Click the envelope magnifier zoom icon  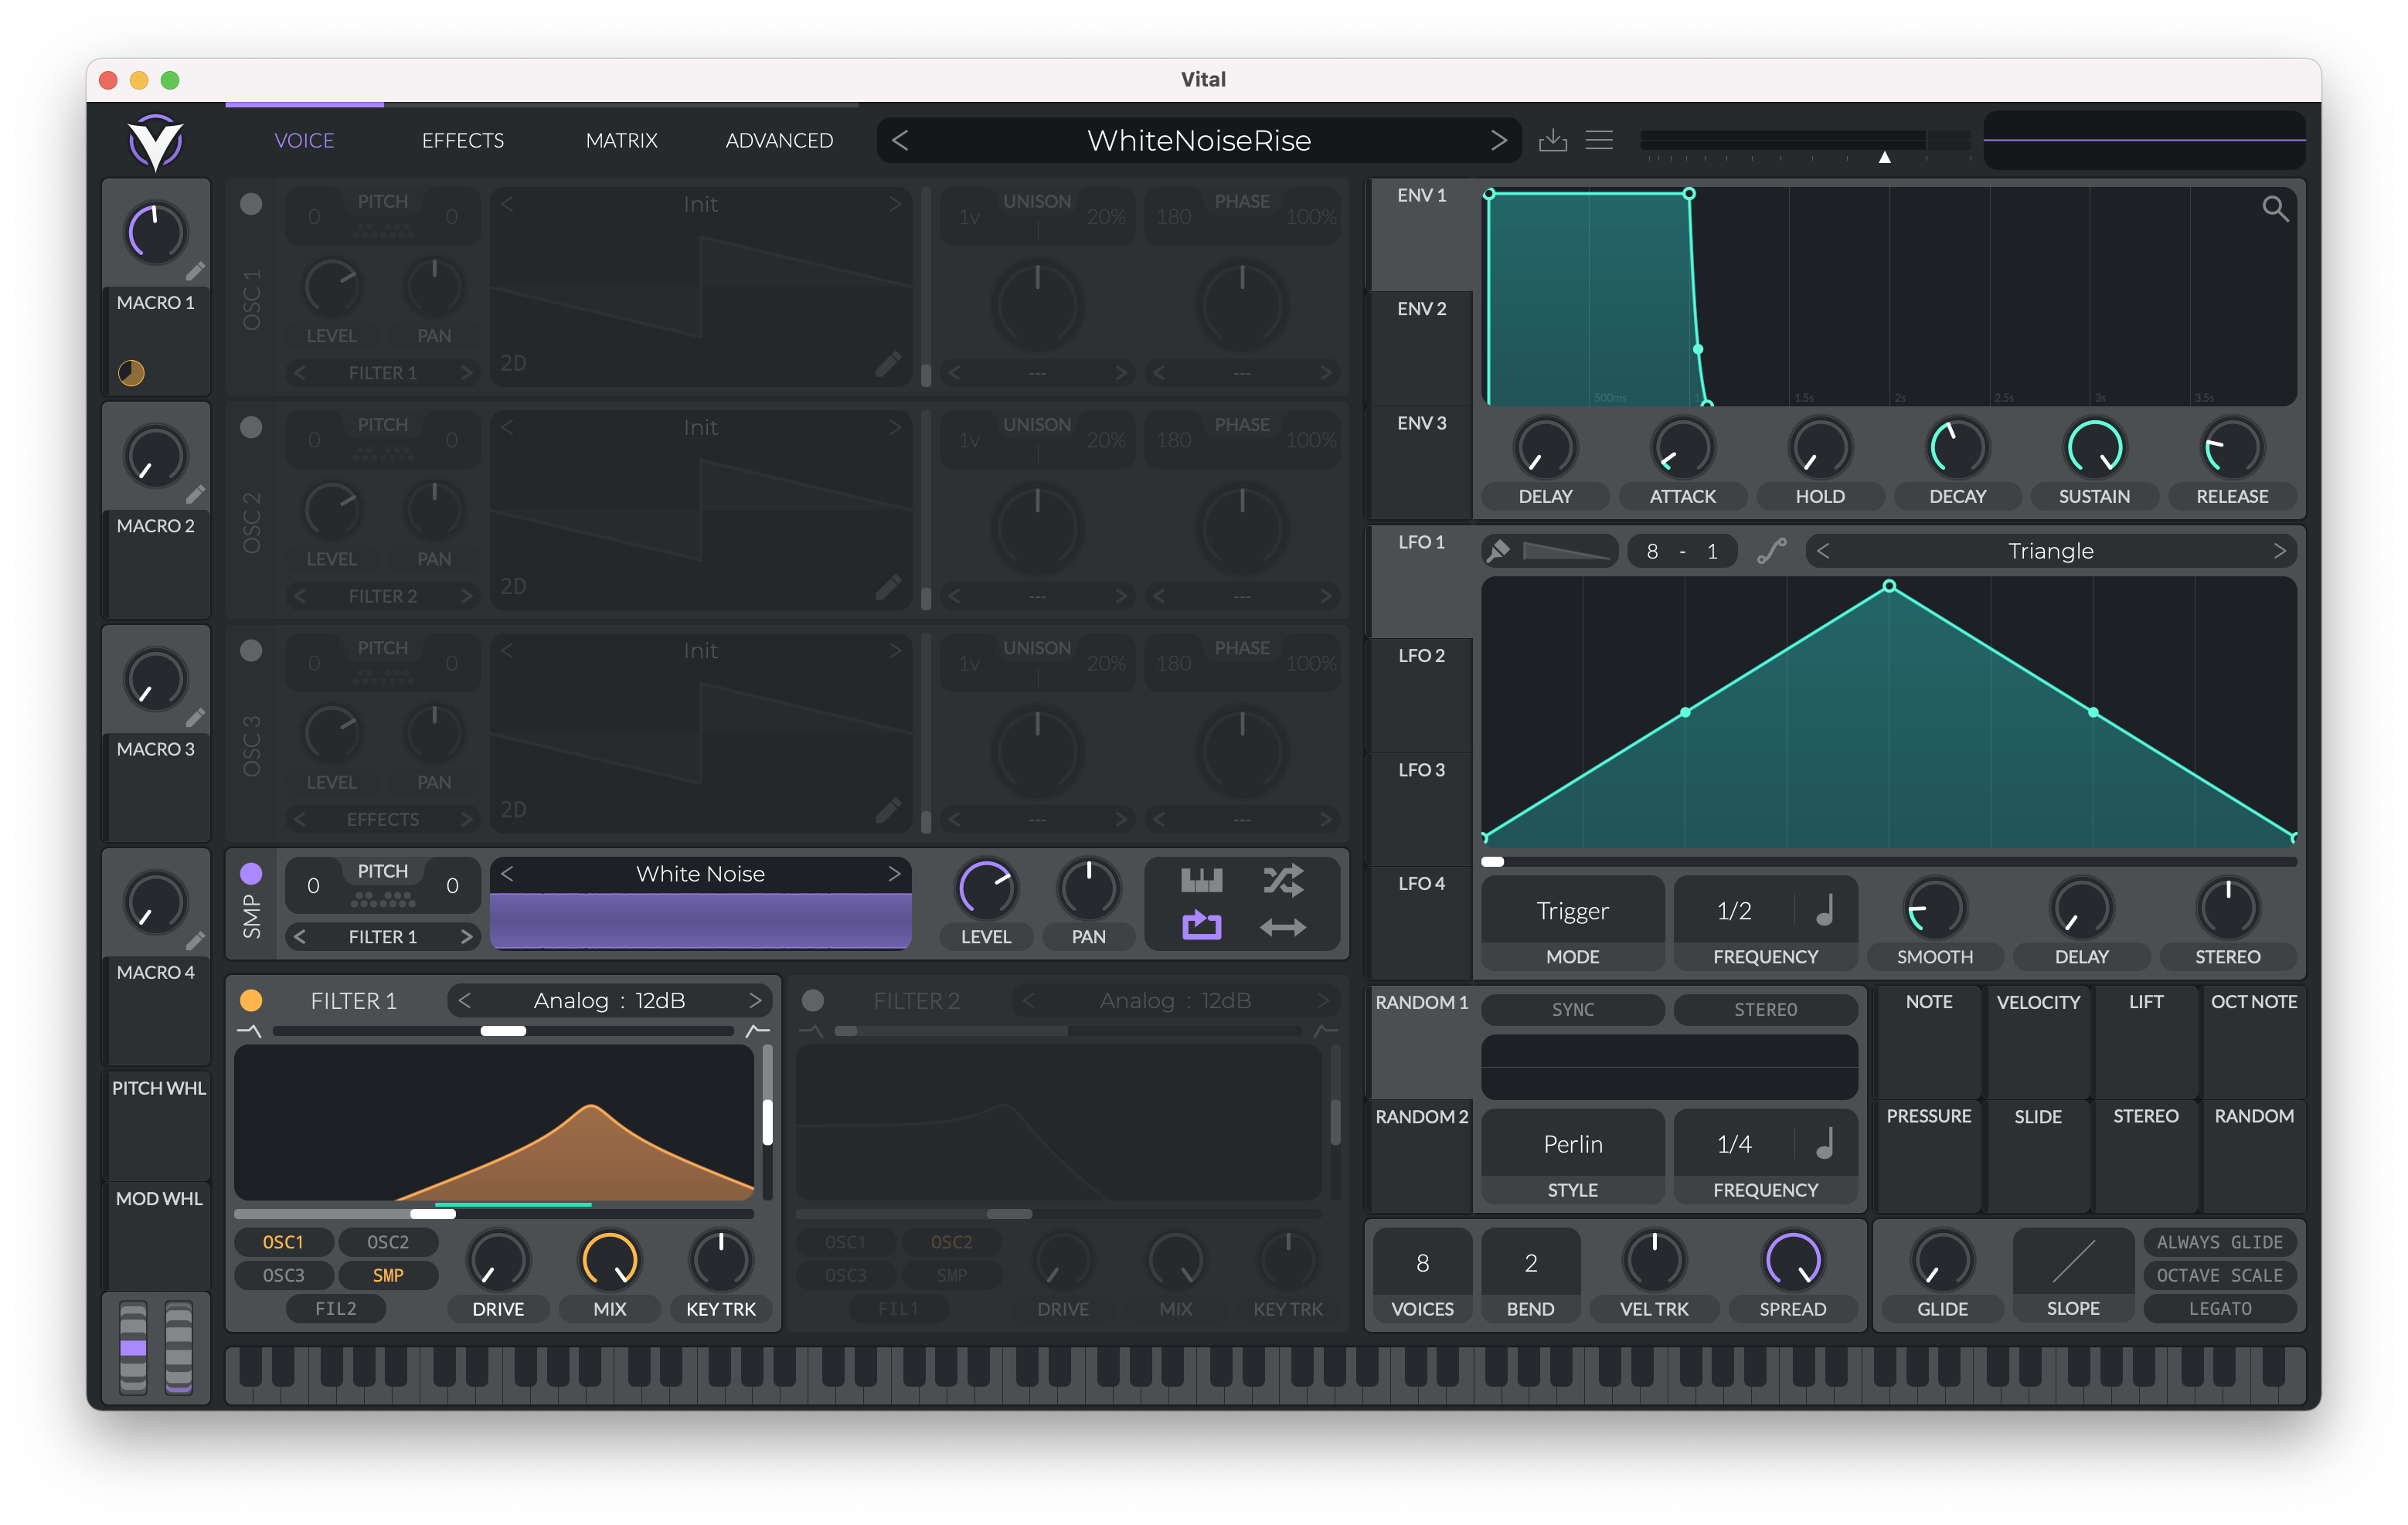2275,208
